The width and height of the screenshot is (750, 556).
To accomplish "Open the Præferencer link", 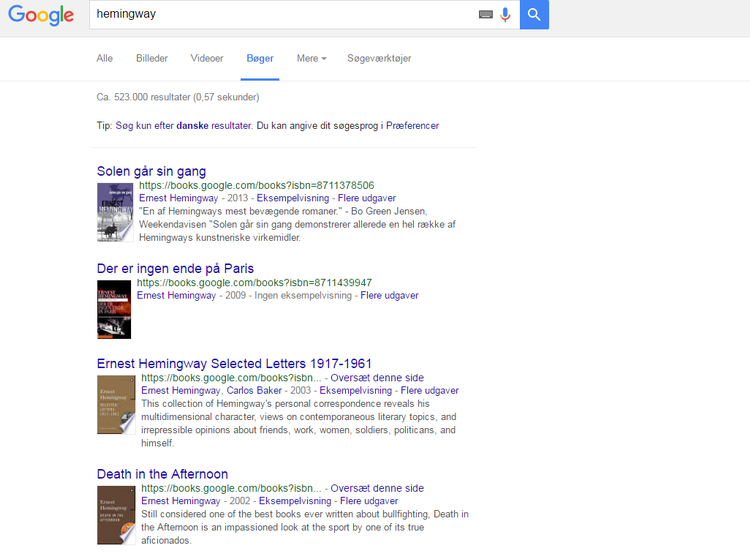I will point(412,126).
